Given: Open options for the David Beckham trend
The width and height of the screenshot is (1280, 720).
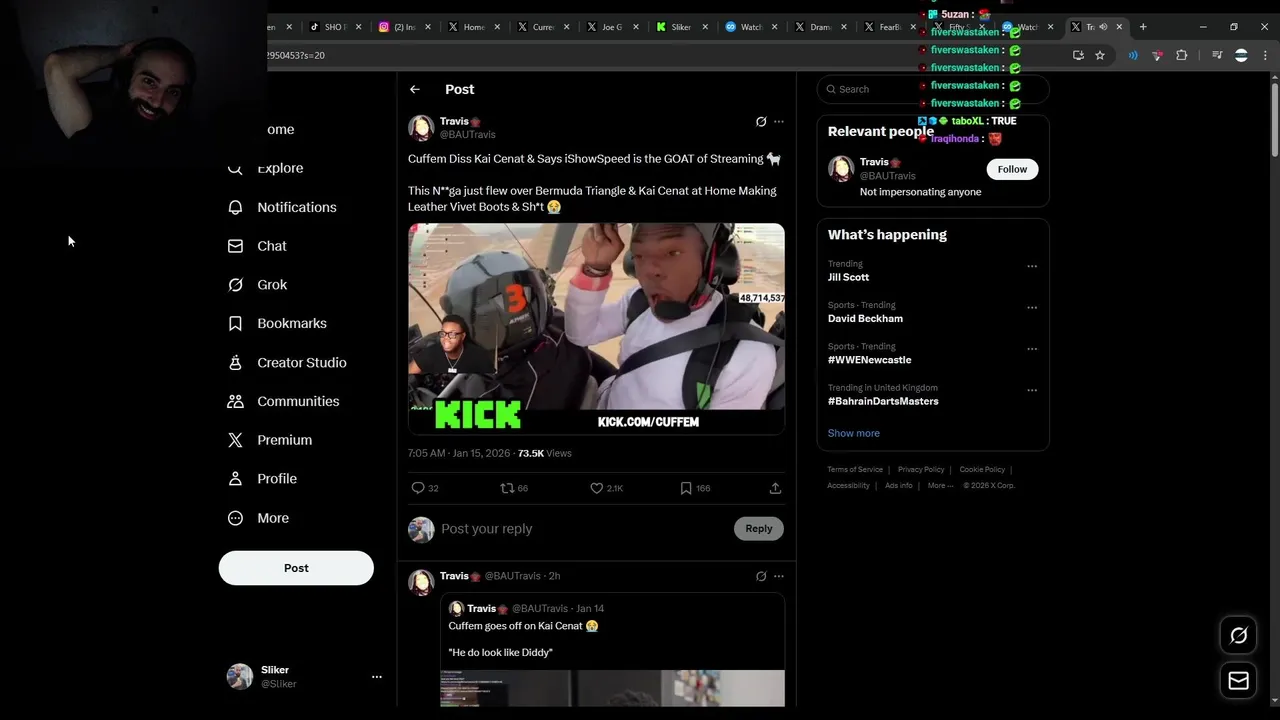Looking at the screenshot, I should click(x=1032, y=308).
